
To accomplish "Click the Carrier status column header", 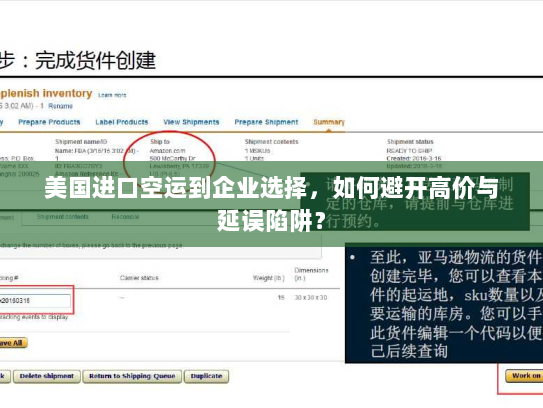I will point(139,278).
